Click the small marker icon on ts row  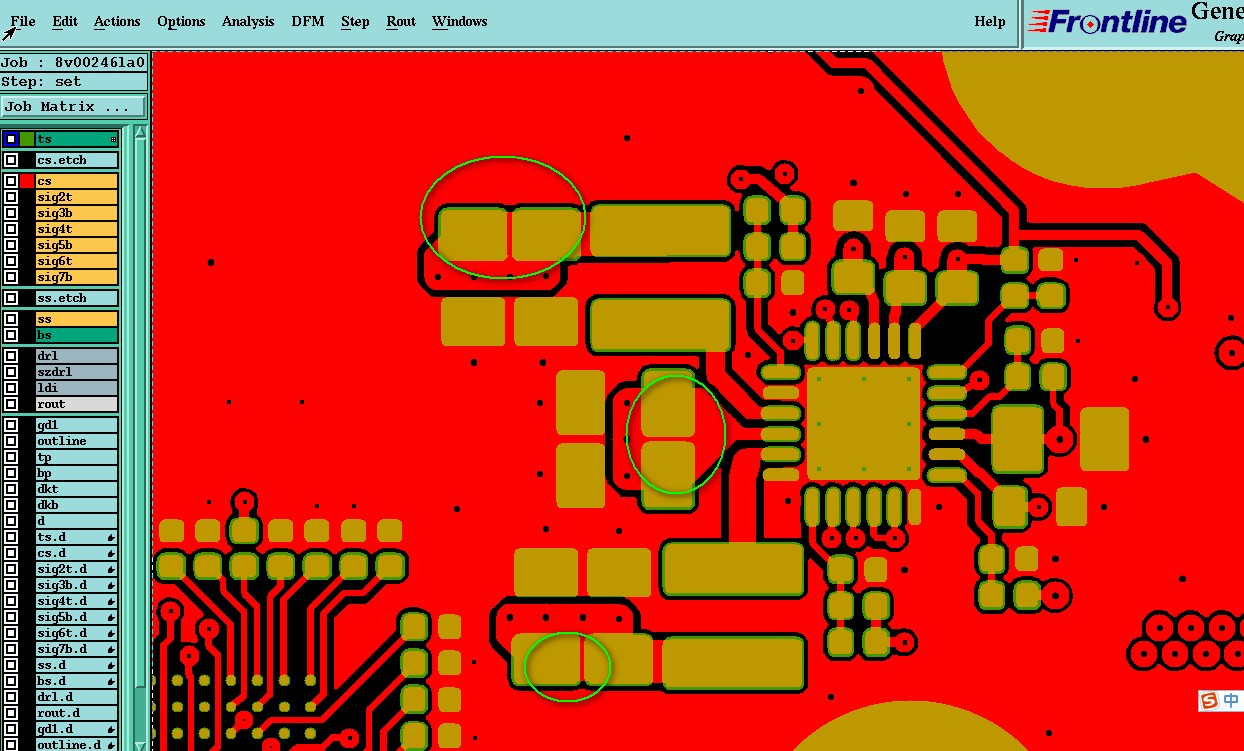(113, 139)
